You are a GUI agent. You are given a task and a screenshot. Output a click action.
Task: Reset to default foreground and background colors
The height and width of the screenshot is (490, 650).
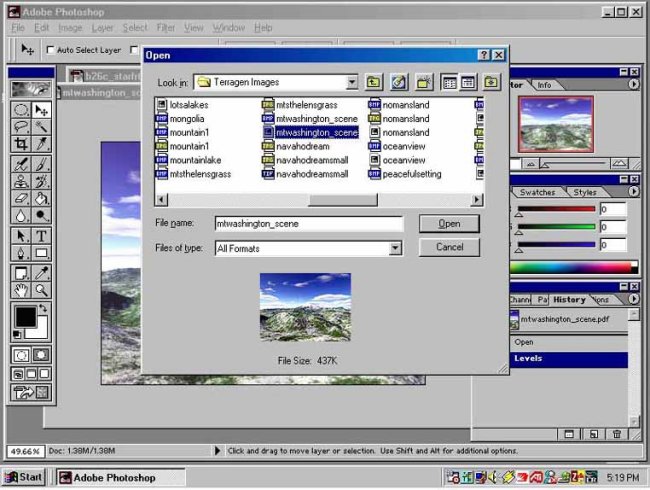coord(17,334)
